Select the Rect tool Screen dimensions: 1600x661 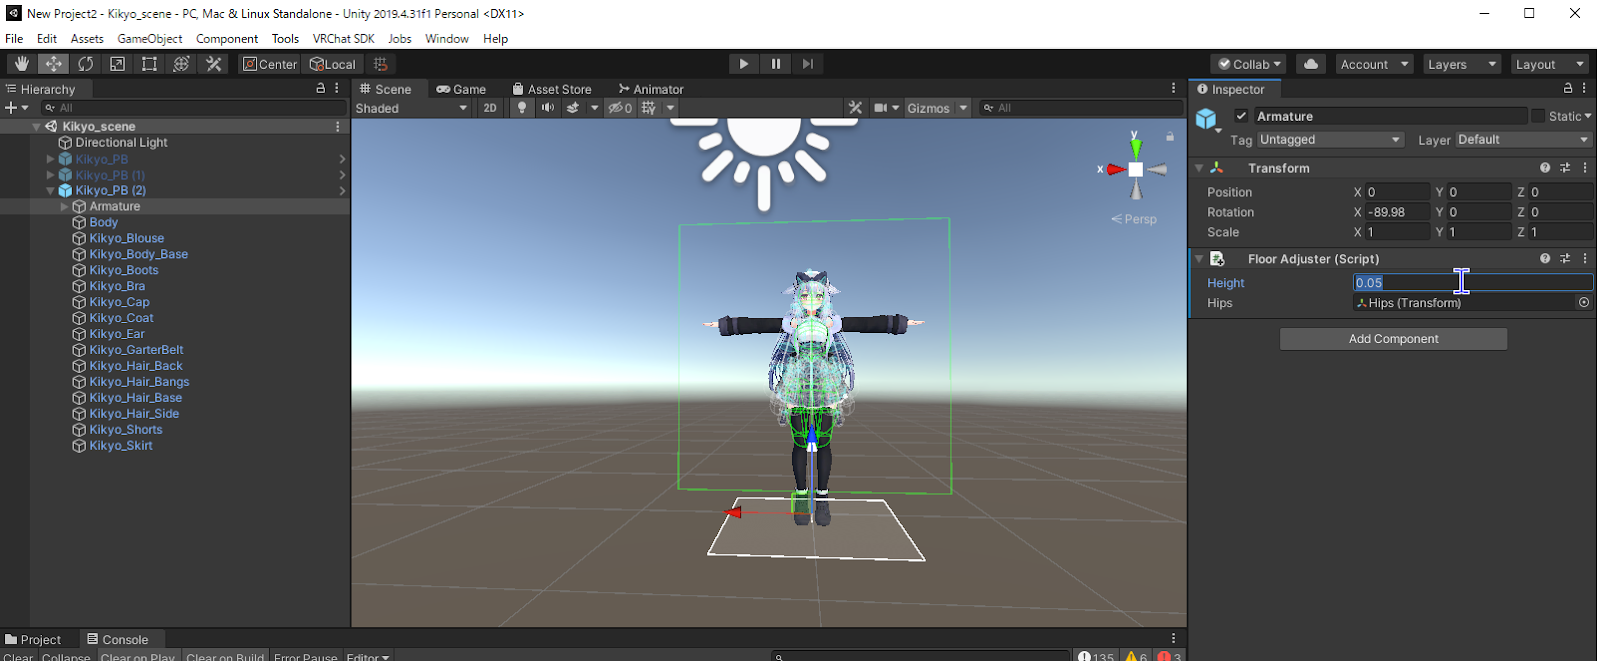tap(149, 64)
